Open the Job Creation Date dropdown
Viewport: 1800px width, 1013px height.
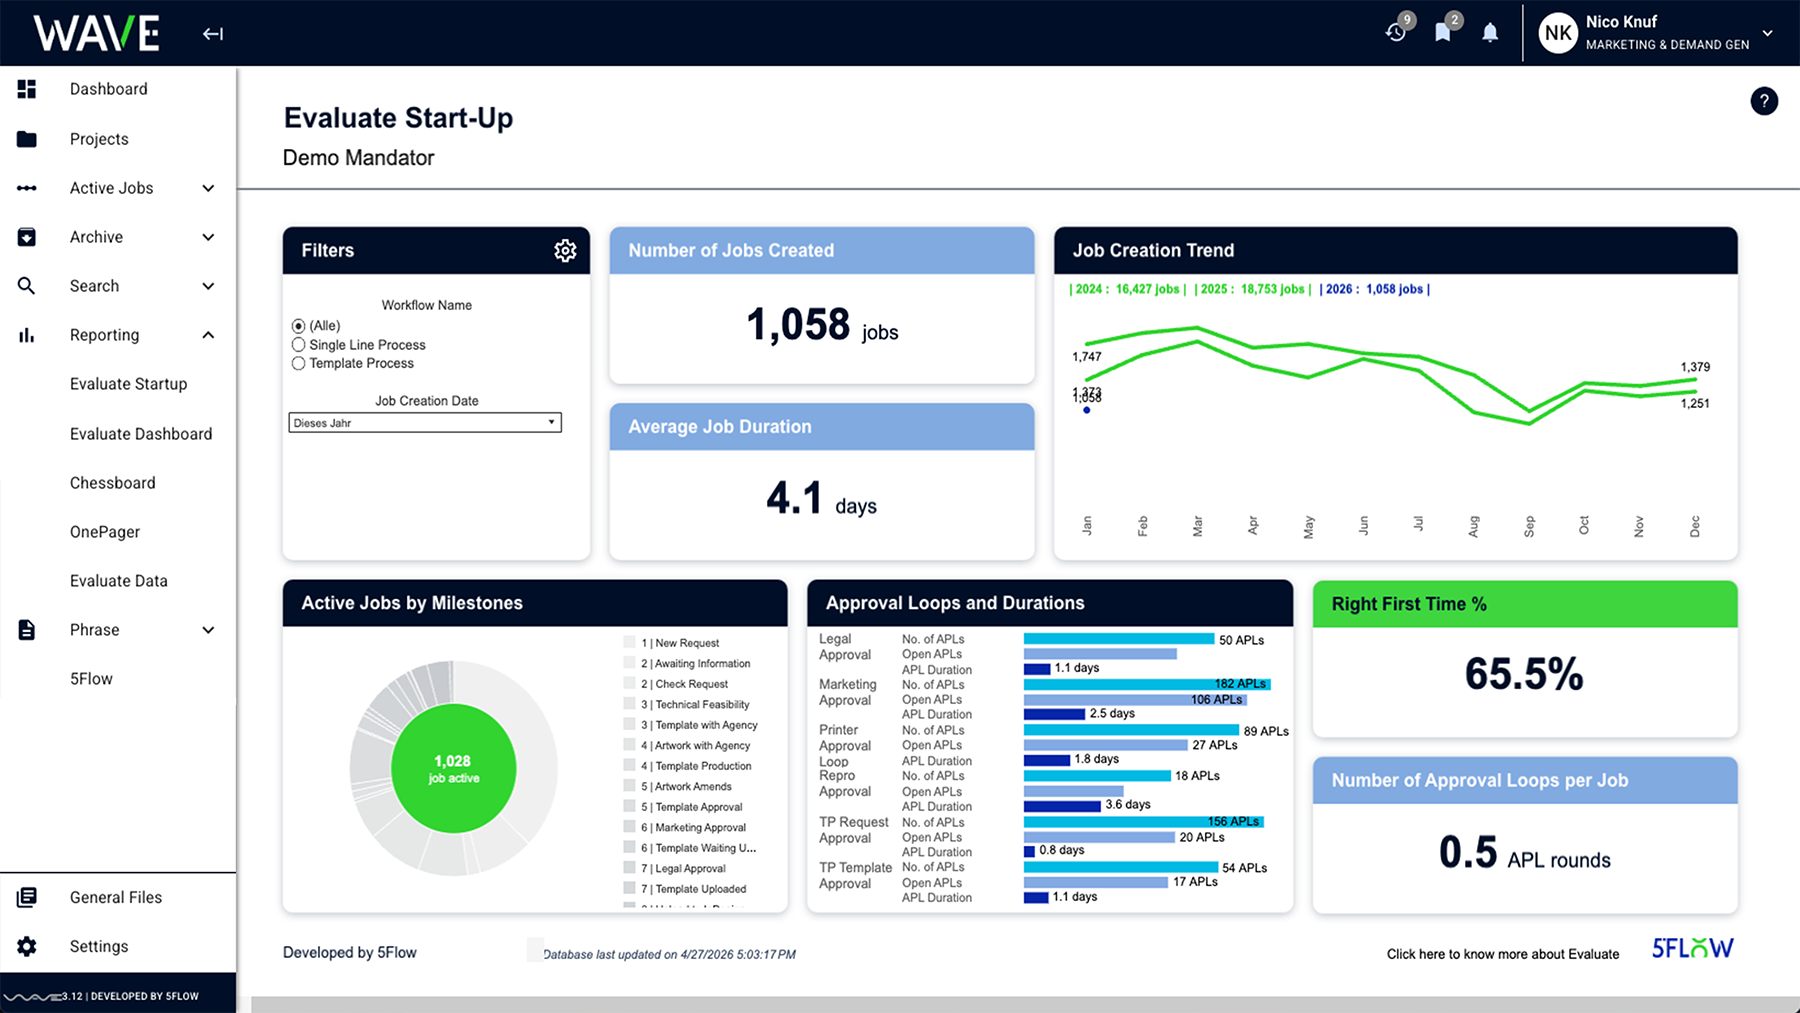pos(425,423)
